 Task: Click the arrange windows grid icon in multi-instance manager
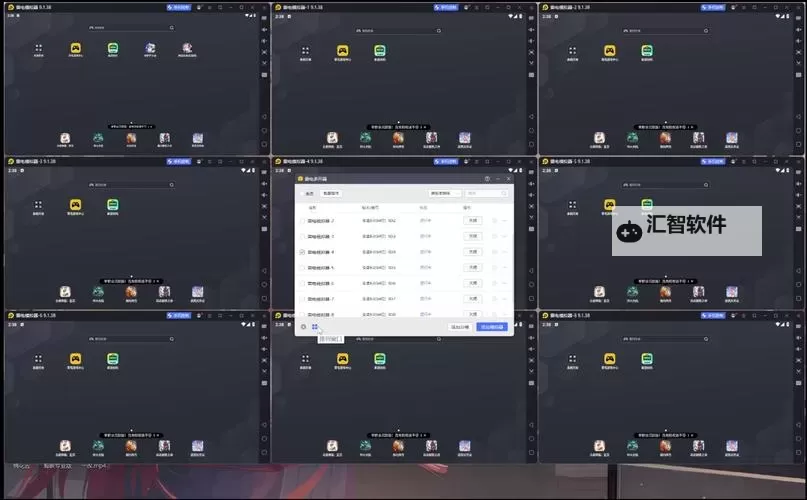point(315,326)
